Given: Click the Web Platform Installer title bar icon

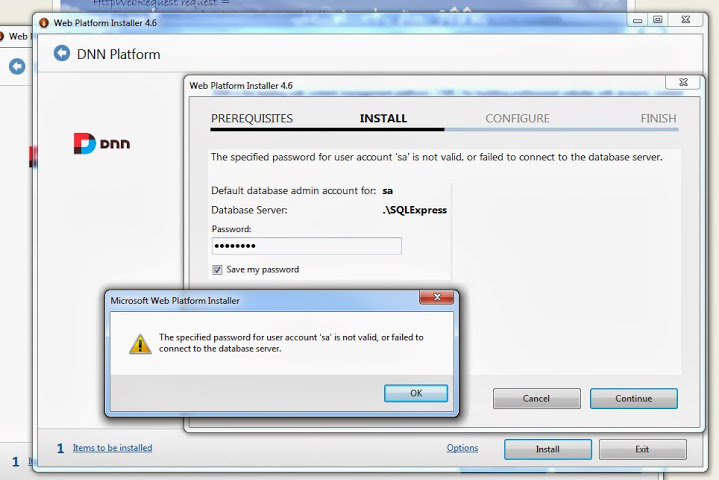Looking at the screenshot, I should 44,22.
